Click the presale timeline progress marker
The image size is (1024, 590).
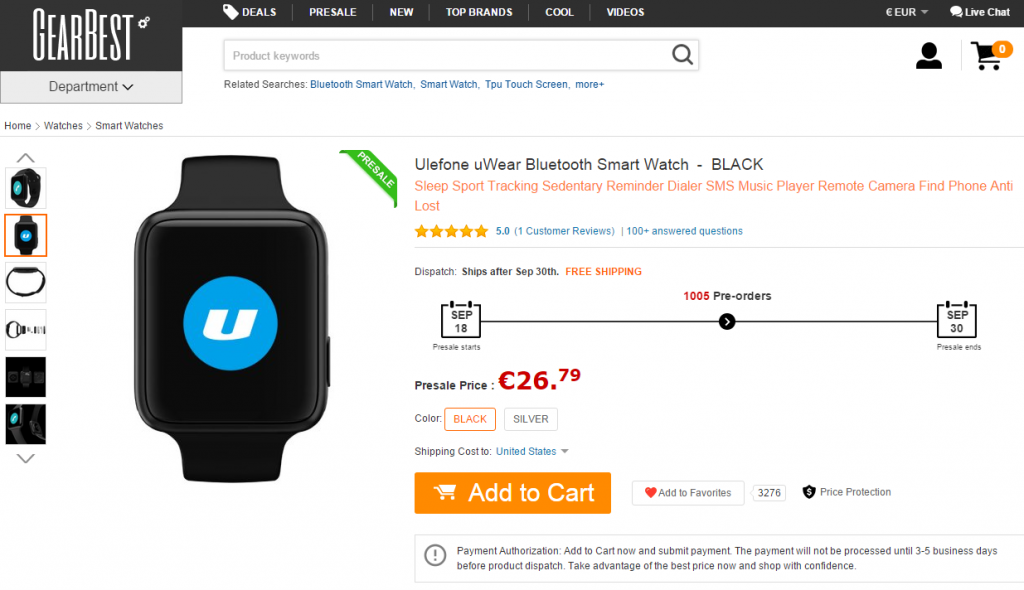[x=727, y=321]
